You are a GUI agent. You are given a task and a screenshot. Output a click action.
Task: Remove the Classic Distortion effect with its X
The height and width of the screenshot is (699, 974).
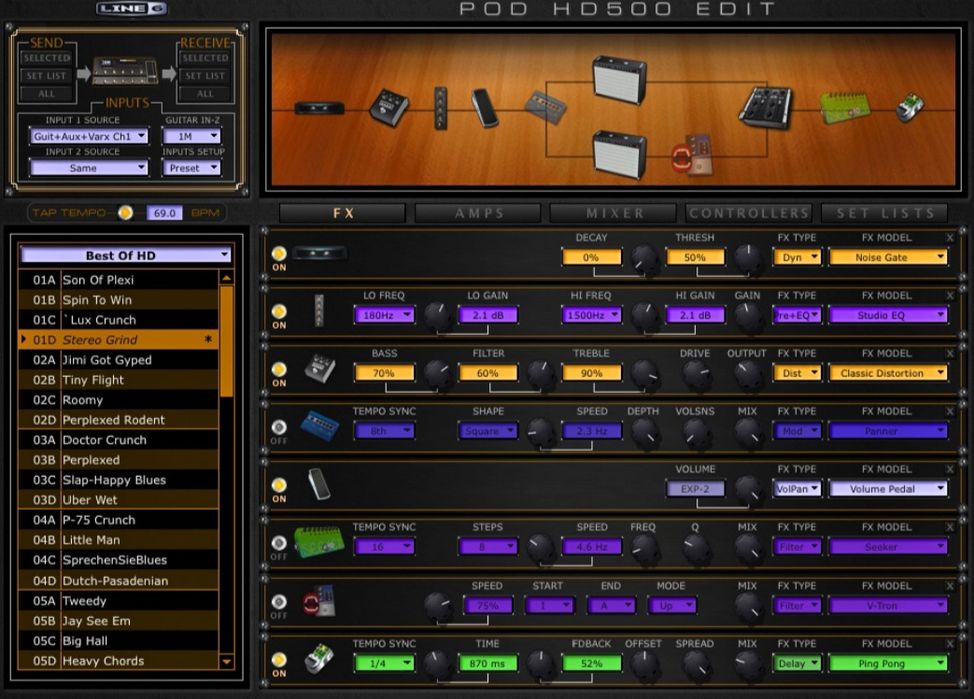coord(950,353)
